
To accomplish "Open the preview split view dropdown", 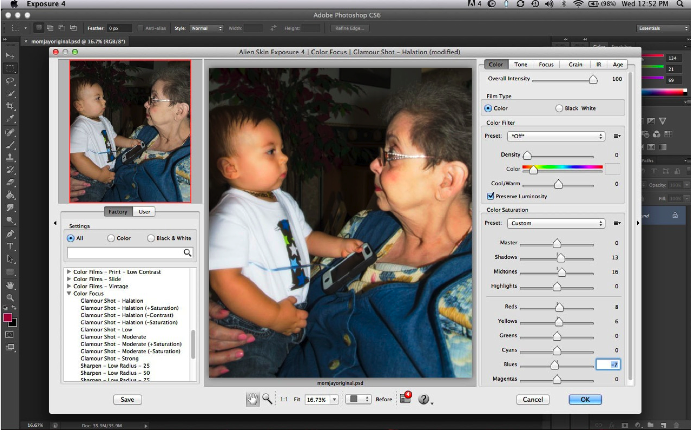I will 358,399.
